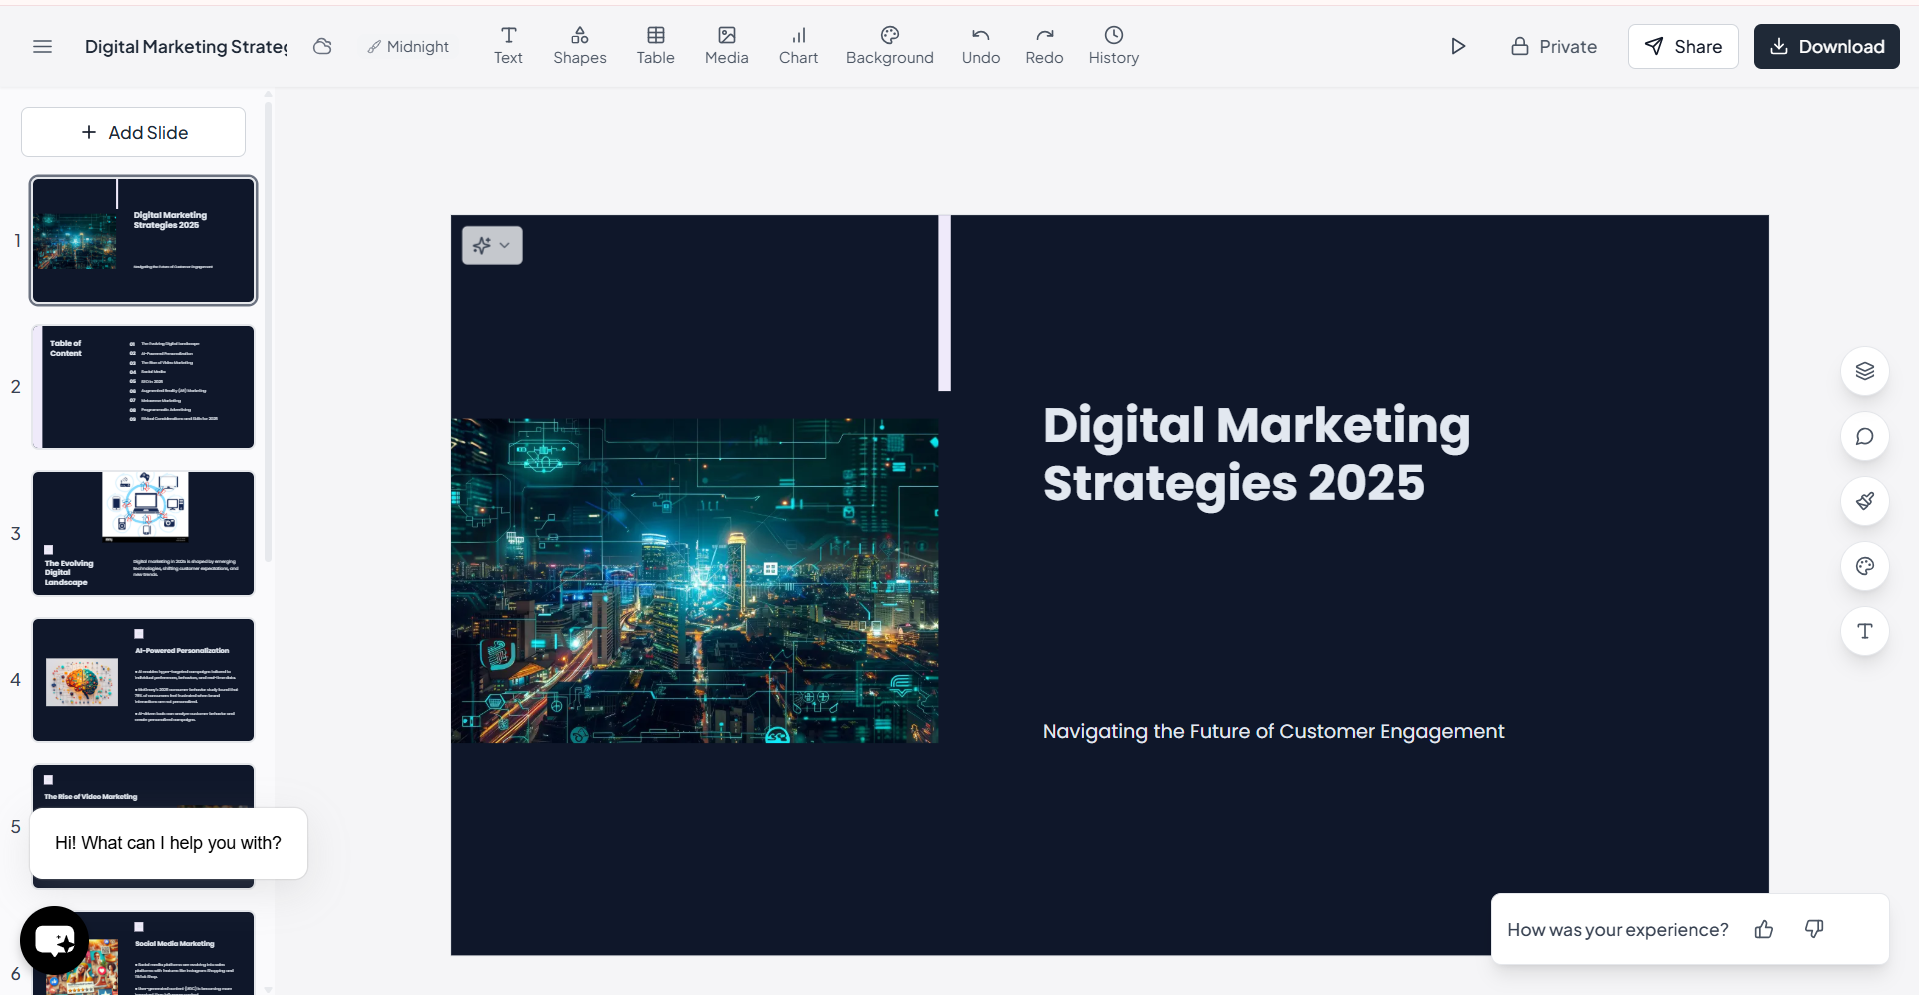The height and width of the screenshot is (995, 1919).
Task: Select the city skyline image on slide
Action: pyautogui.click(x=695, y=580)
